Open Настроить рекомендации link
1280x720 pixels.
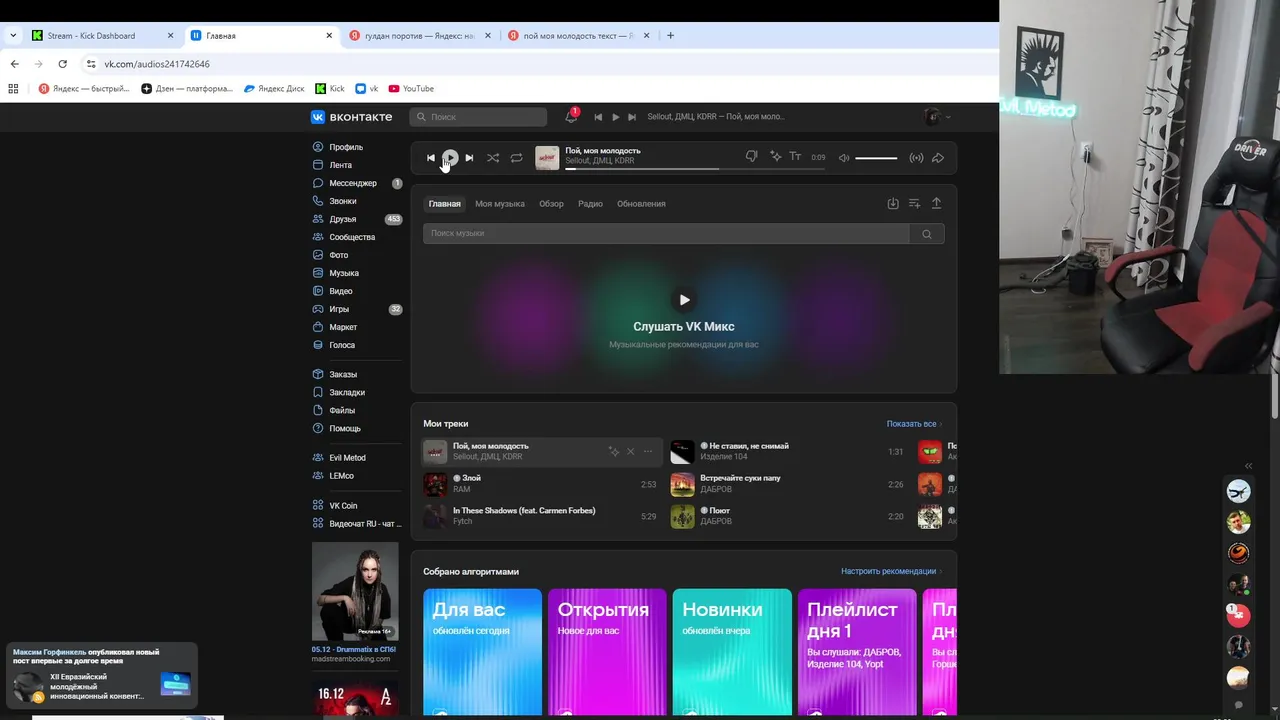click(x=891, y=572)
